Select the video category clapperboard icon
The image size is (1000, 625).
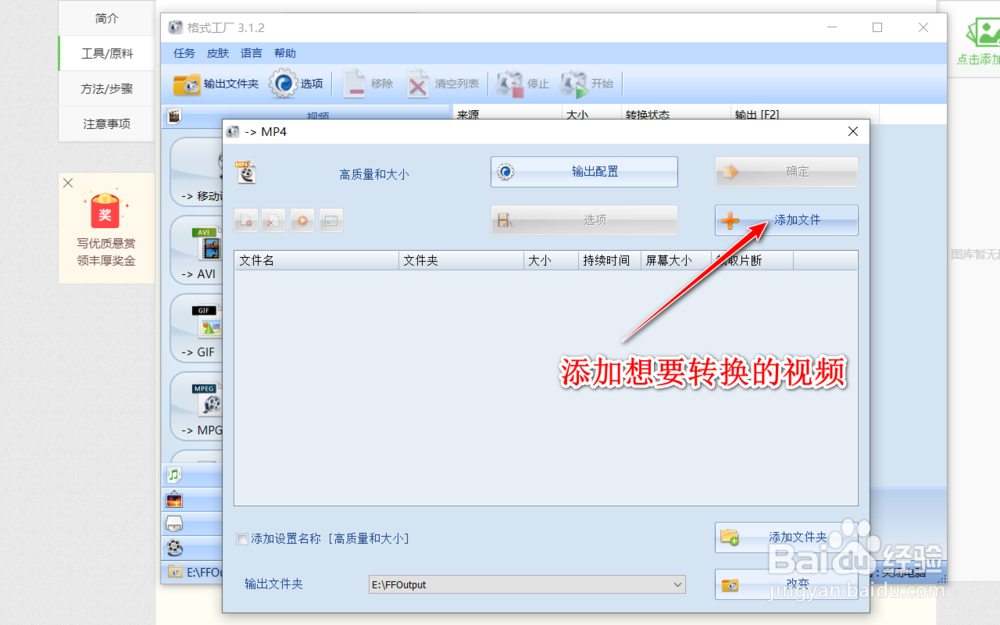point(174,116)
